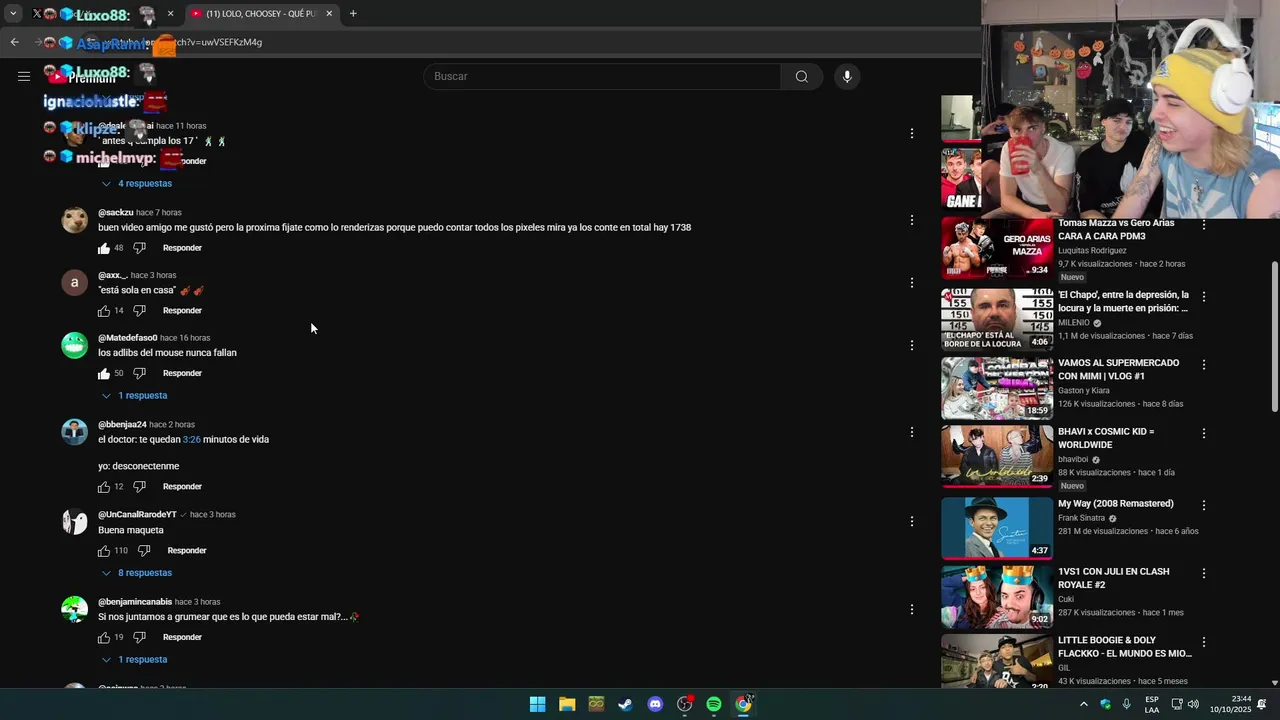Open 'El Chapo' MILENIO video thumbnail
The height and width of the screenshot is (720, 1280).
tap(997, 319)
